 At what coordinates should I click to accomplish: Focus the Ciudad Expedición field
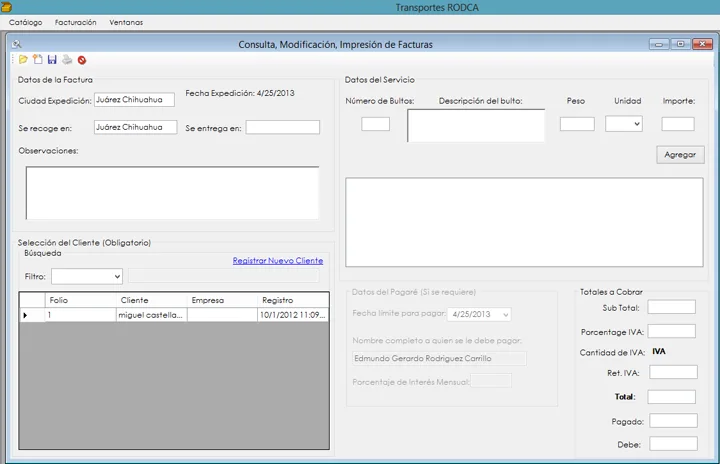(134, 100)
